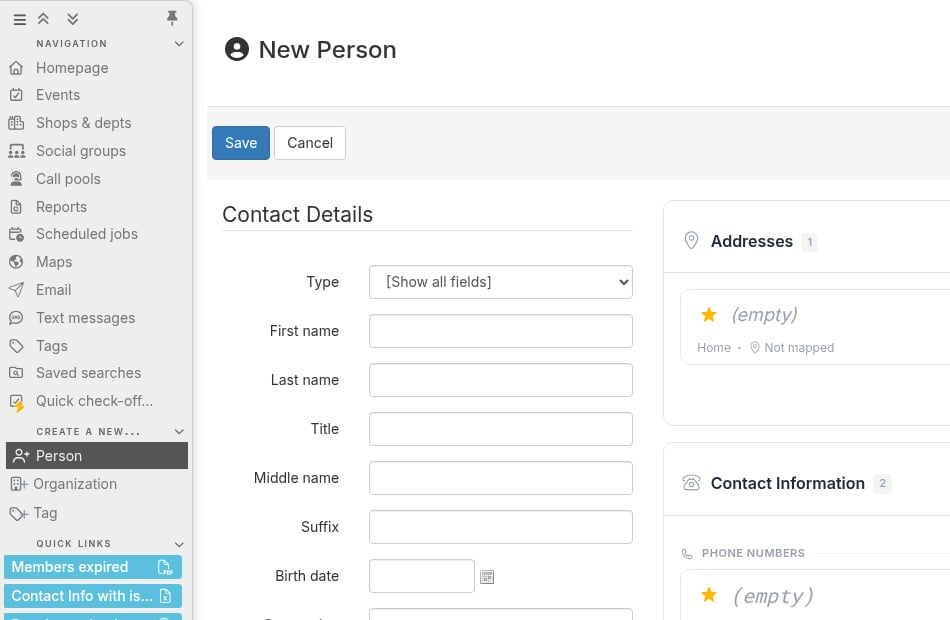Click the Maps globe icon
Viewport: 950px width, 620px height.
click(16, 262)
